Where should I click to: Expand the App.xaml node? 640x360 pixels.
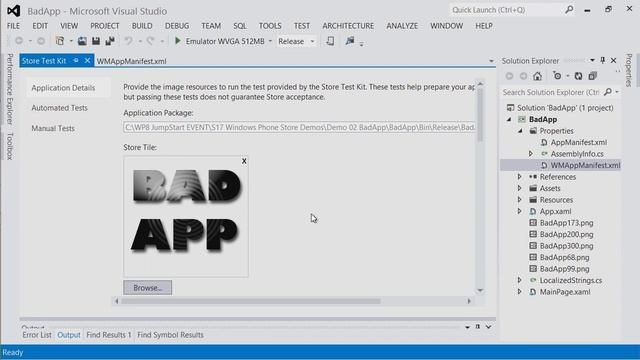tap(520, 211)
